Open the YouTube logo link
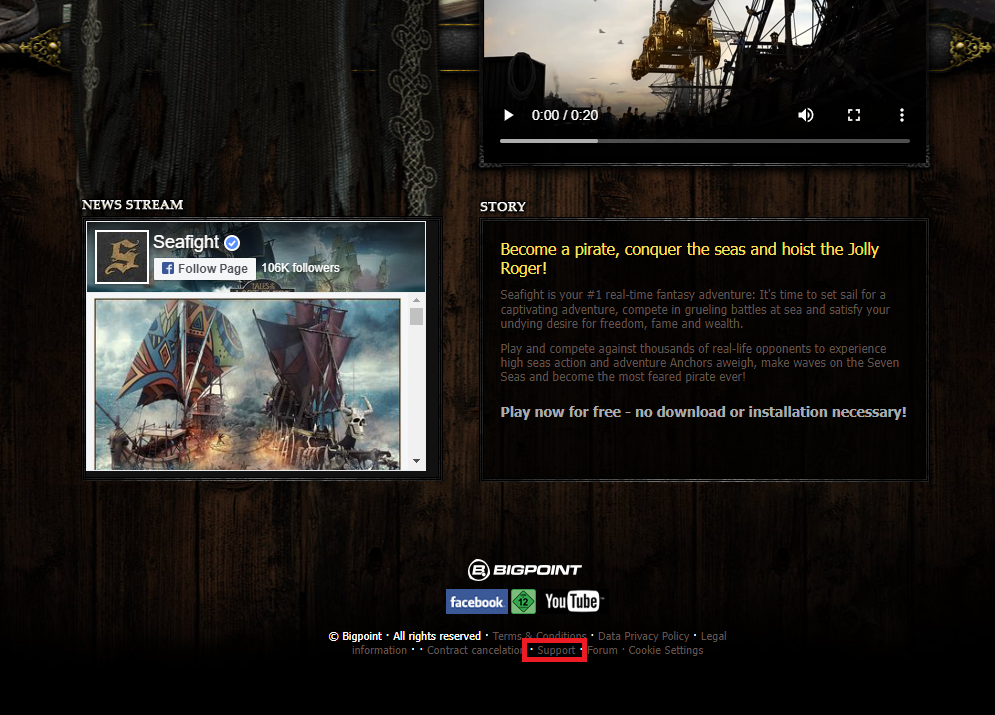The height and width of the screenshot is (715, 995). coord(572,602)
